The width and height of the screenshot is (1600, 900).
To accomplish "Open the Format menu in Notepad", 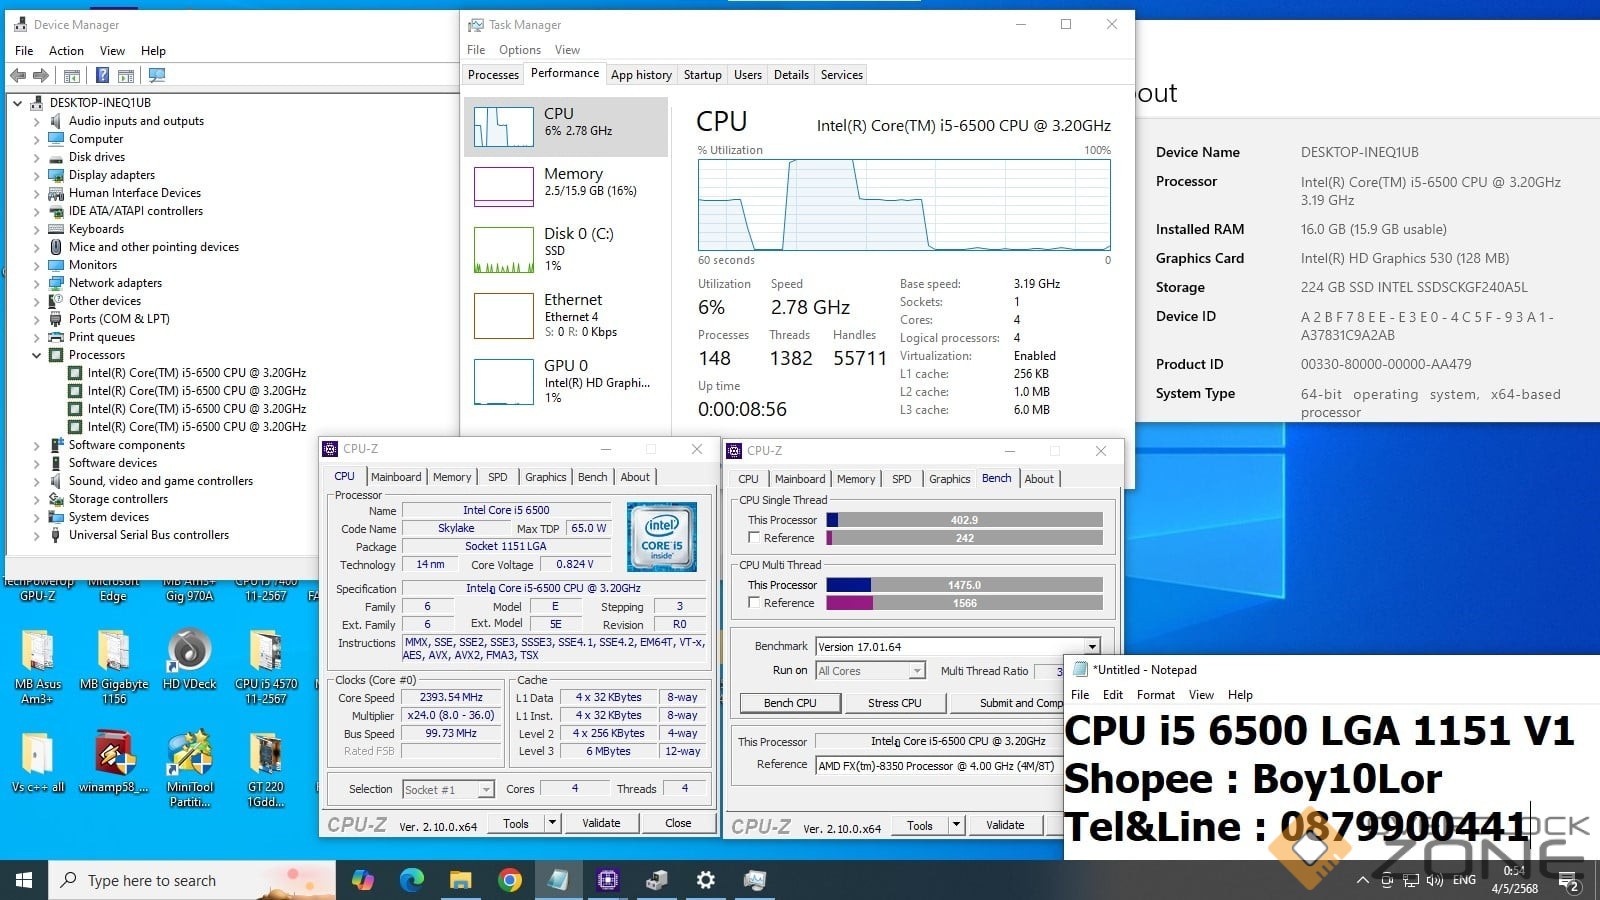I will point(1156,695).
